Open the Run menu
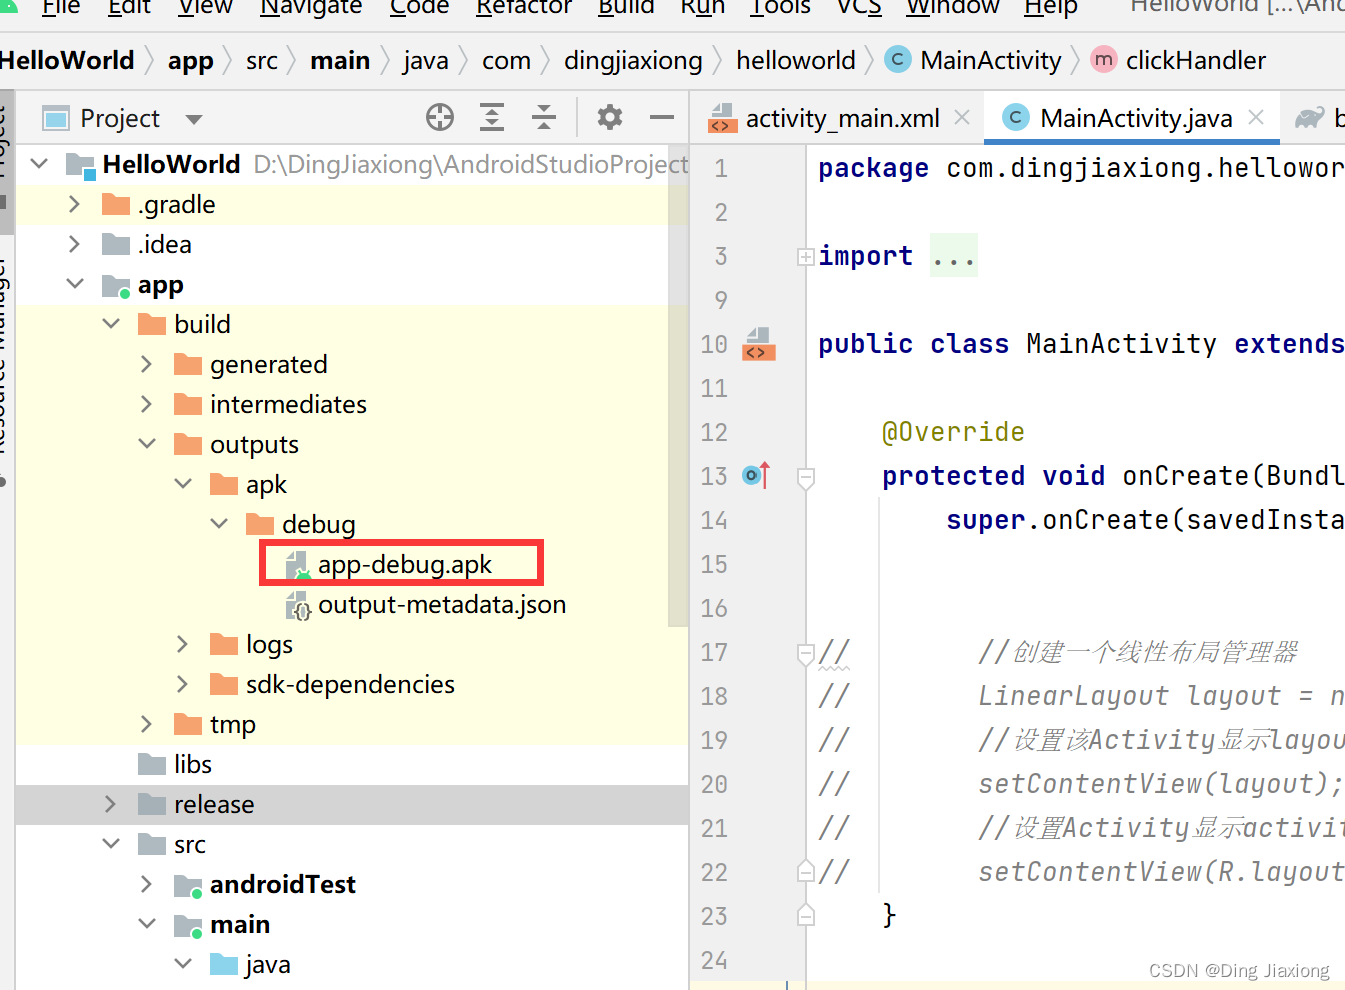The height and width of the screenshot is (990, 1345). pyautogui.click(x=703, y=7)
